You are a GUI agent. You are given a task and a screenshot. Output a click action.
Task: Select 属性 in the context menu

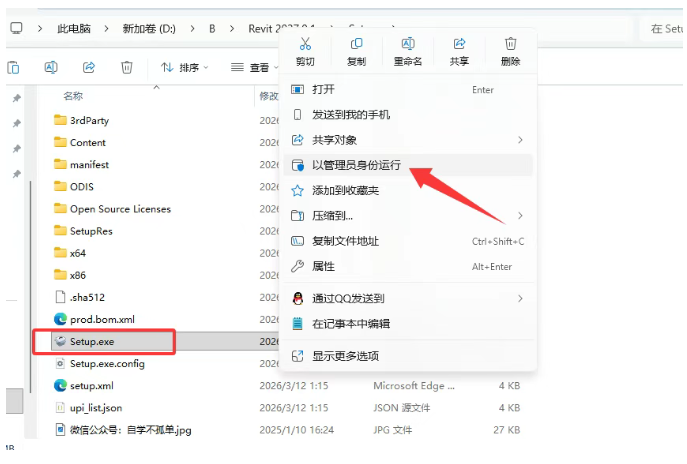[323, 266]
